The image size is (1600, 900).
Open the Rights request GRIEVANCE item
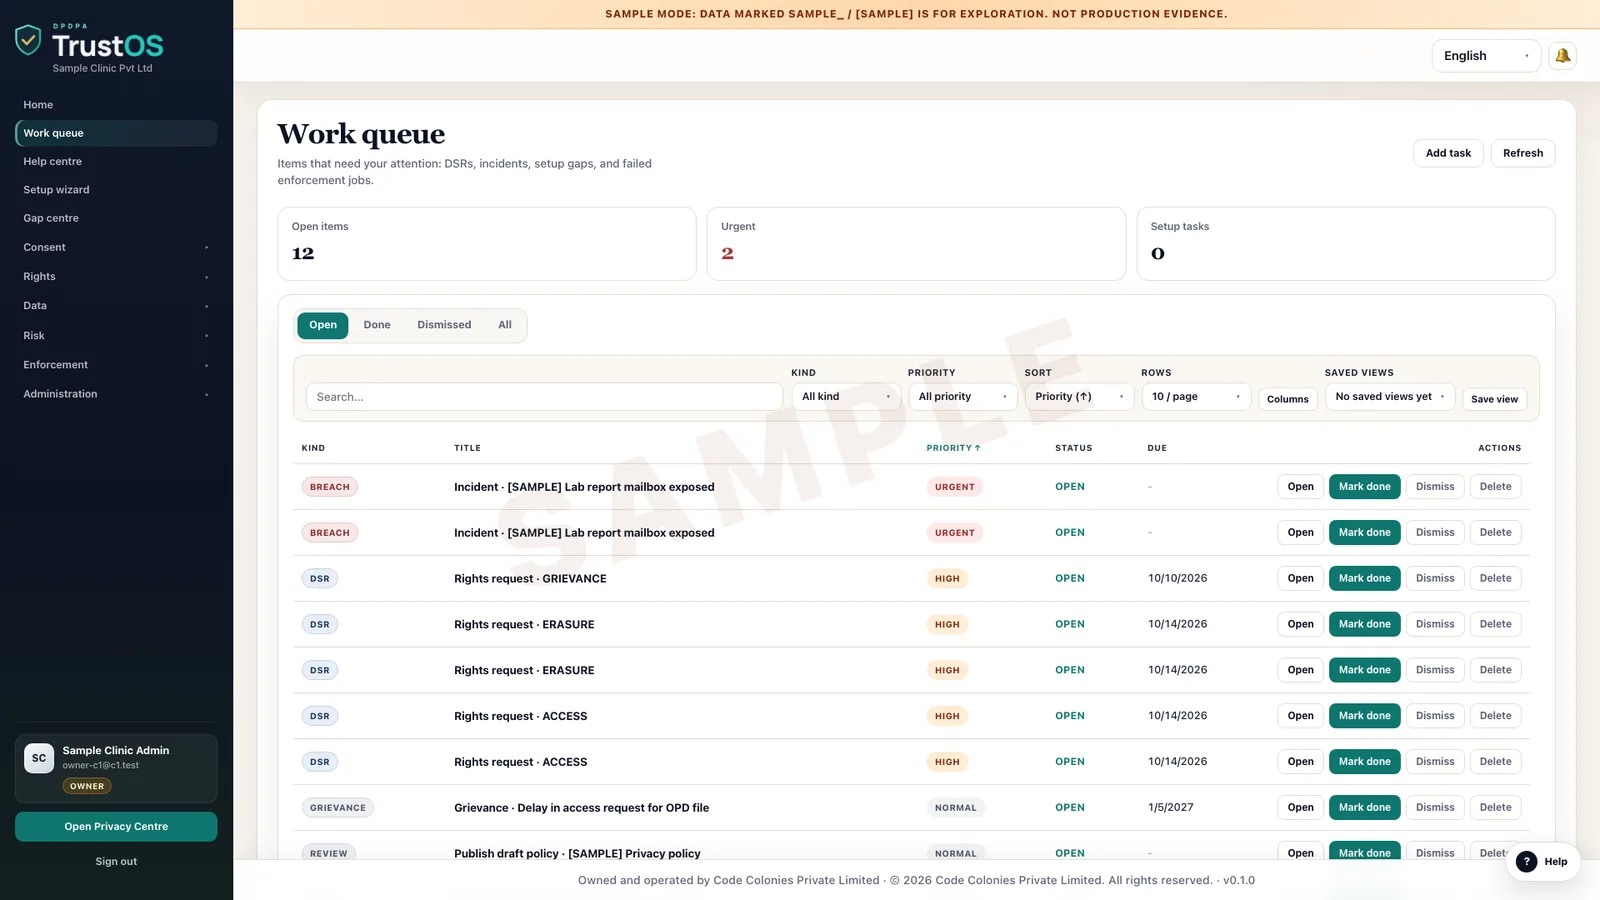[x=1300, y=579]
